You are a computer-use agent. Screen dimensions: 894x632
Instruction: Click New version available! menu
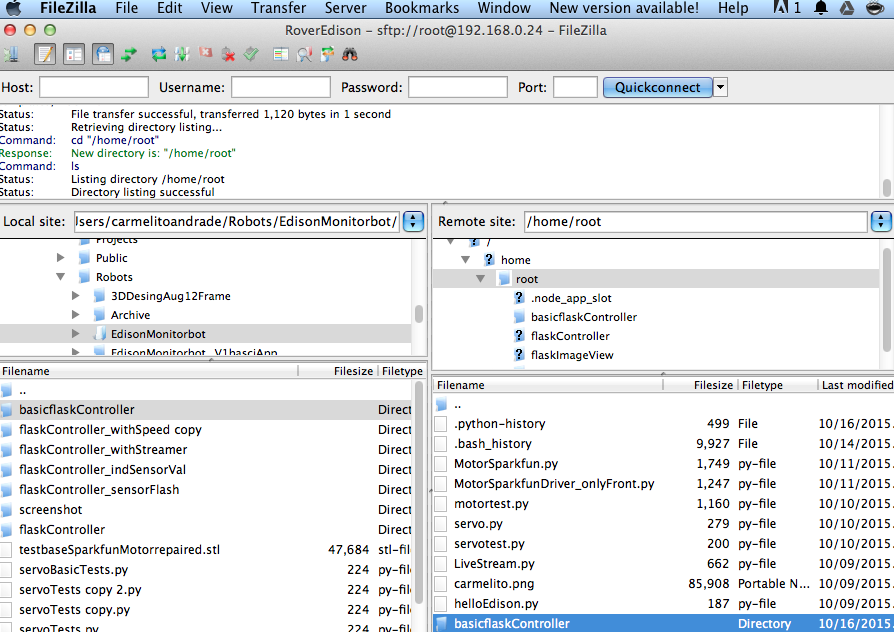(x=624, y=8)
